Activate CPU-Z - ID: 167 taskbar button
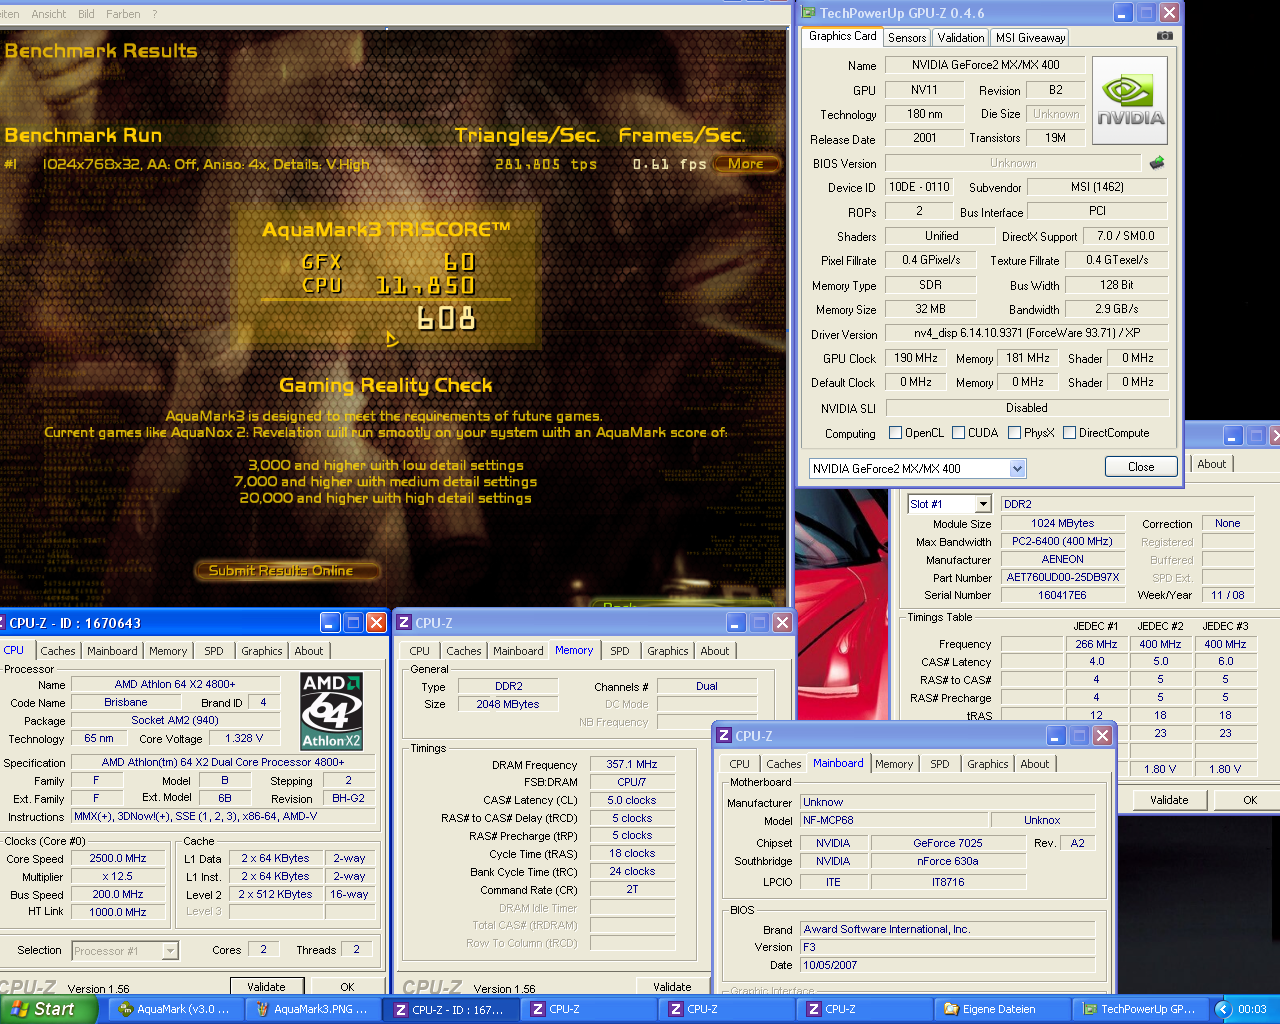Viewport: 1280px width, 1024px height. point(451,1009)
